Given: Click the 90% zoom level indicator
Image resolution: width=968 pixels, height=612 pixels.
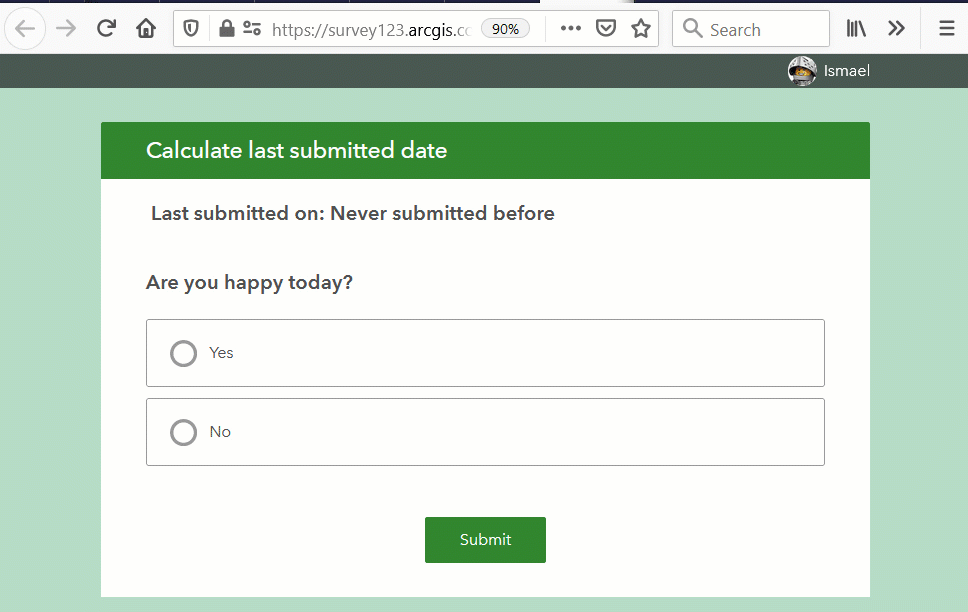Looking at the screenshot, I should pos(505,28).
